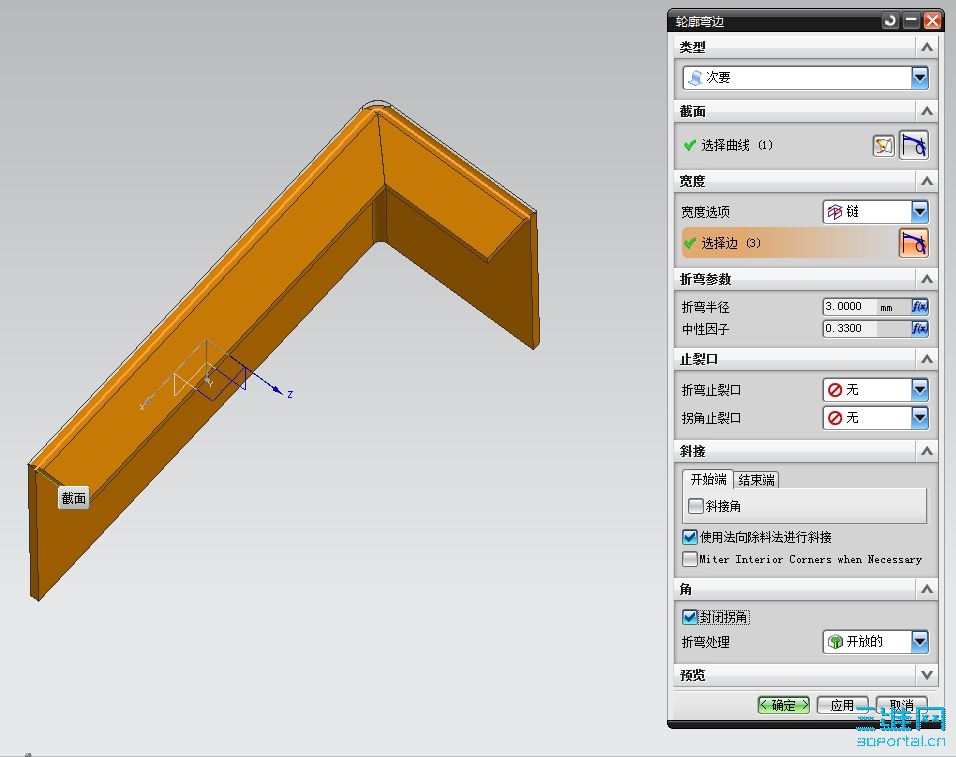
Task: Collapse the 止裂口 section
Action: coord(927,359)
